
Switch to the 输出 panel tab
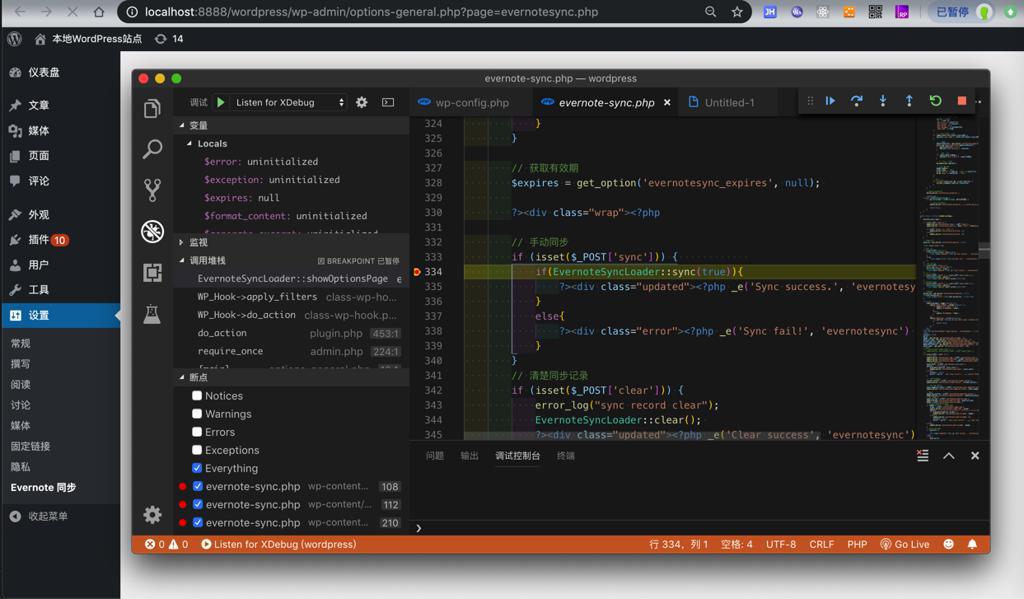(x=469, y=456)
